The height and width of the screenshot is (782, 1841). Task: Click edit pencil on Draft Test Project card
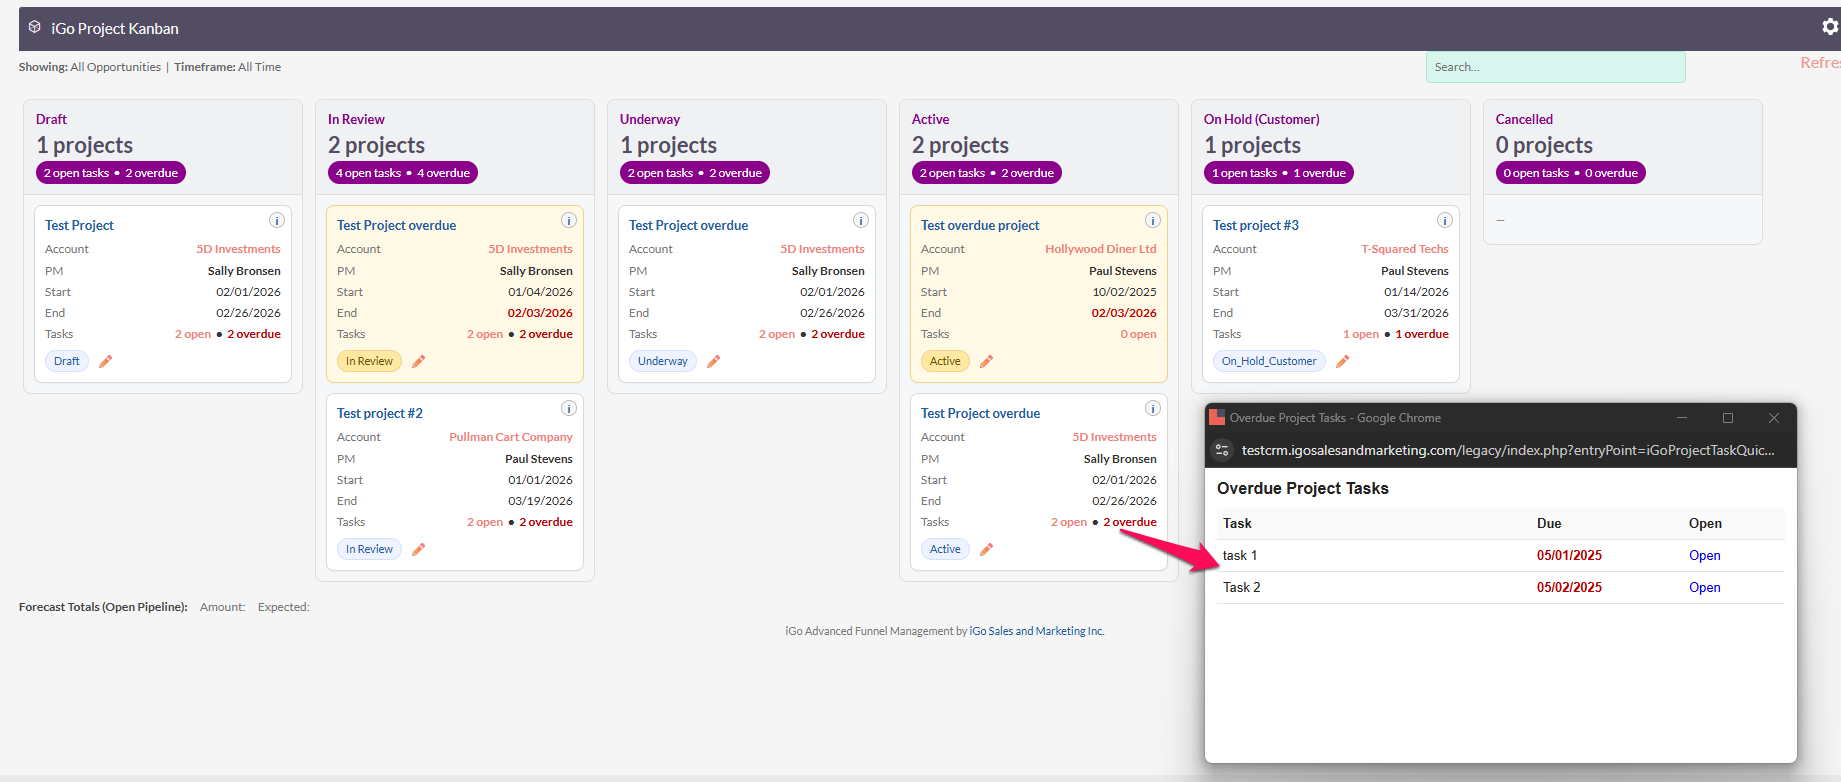(x=106, y=361)
